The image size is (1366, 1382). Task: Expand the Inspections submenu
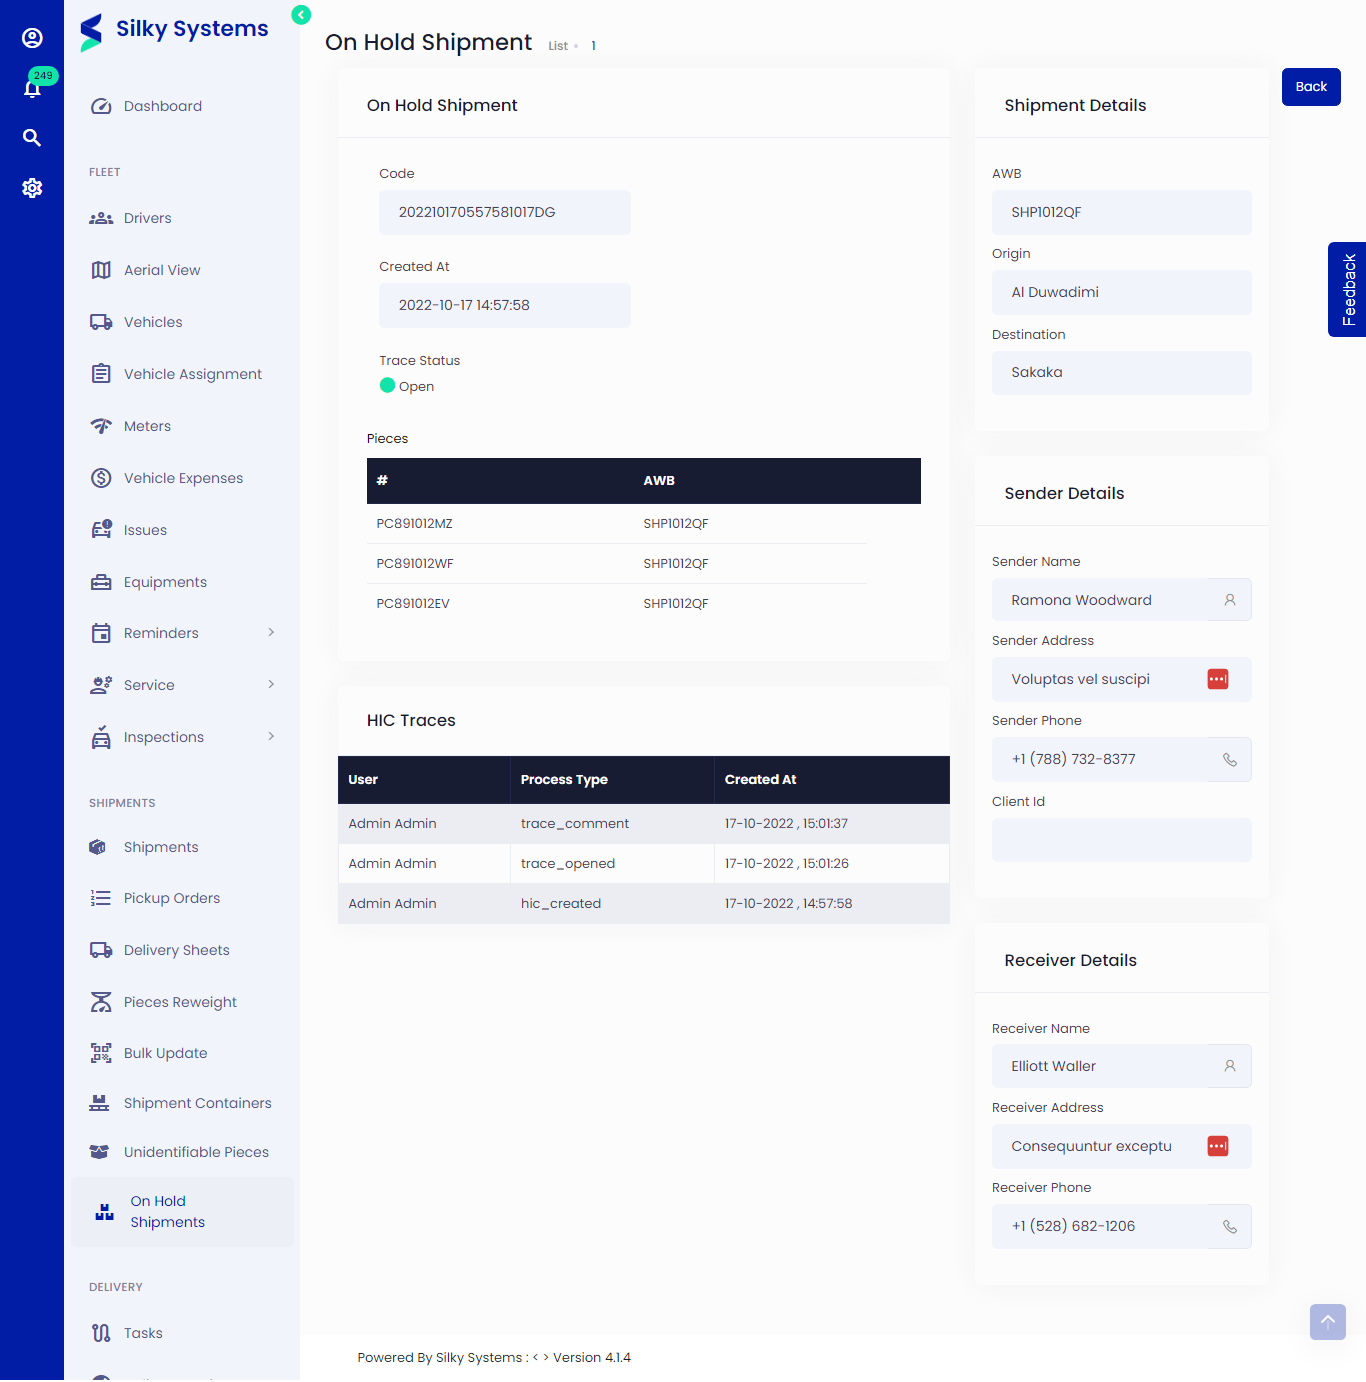pyautogui.click(x=270, y=736)
